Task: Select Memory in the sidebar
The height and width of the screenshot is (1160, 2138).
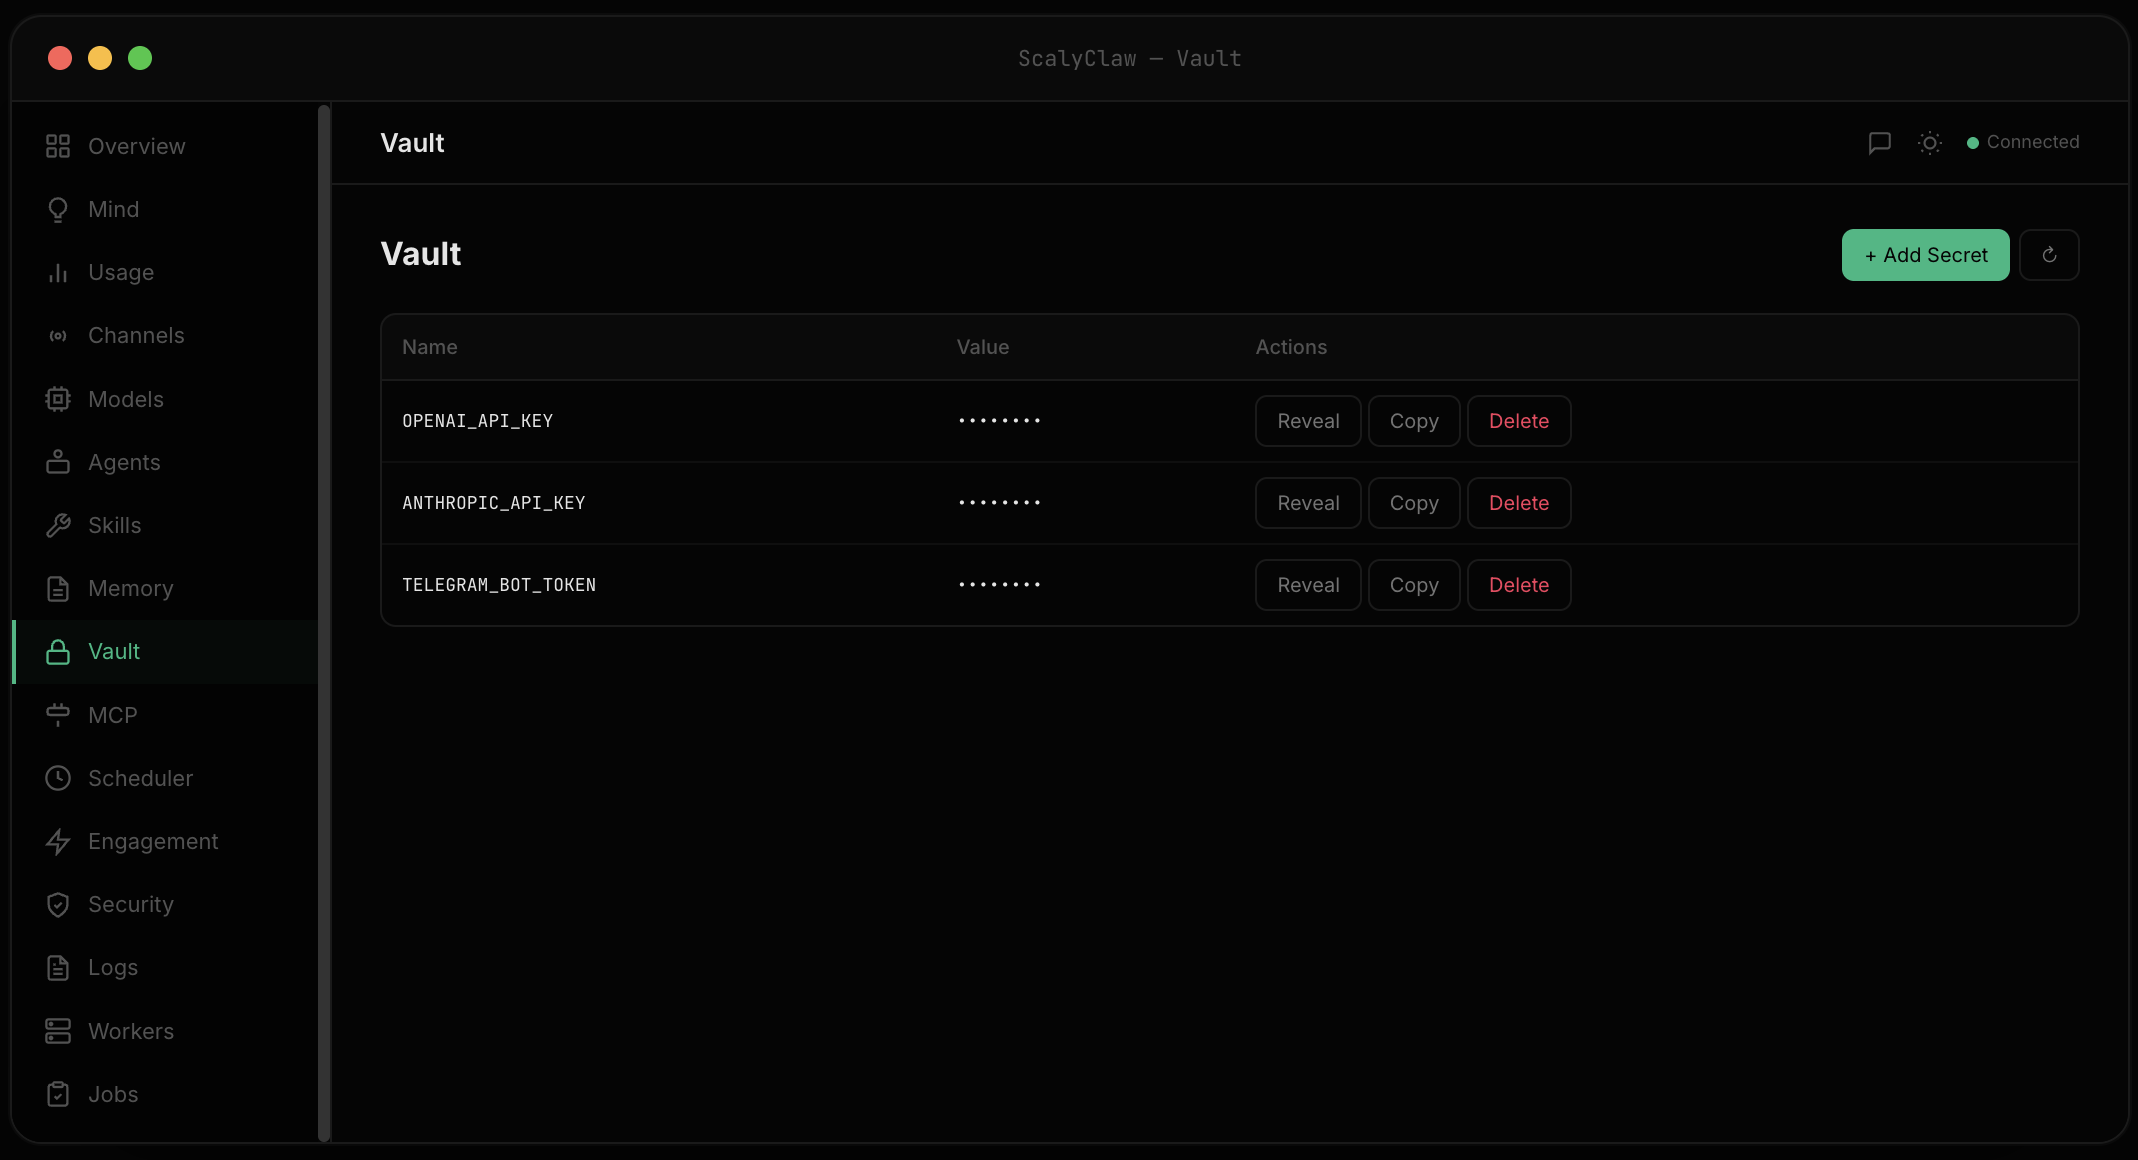Action: point(130,588)
